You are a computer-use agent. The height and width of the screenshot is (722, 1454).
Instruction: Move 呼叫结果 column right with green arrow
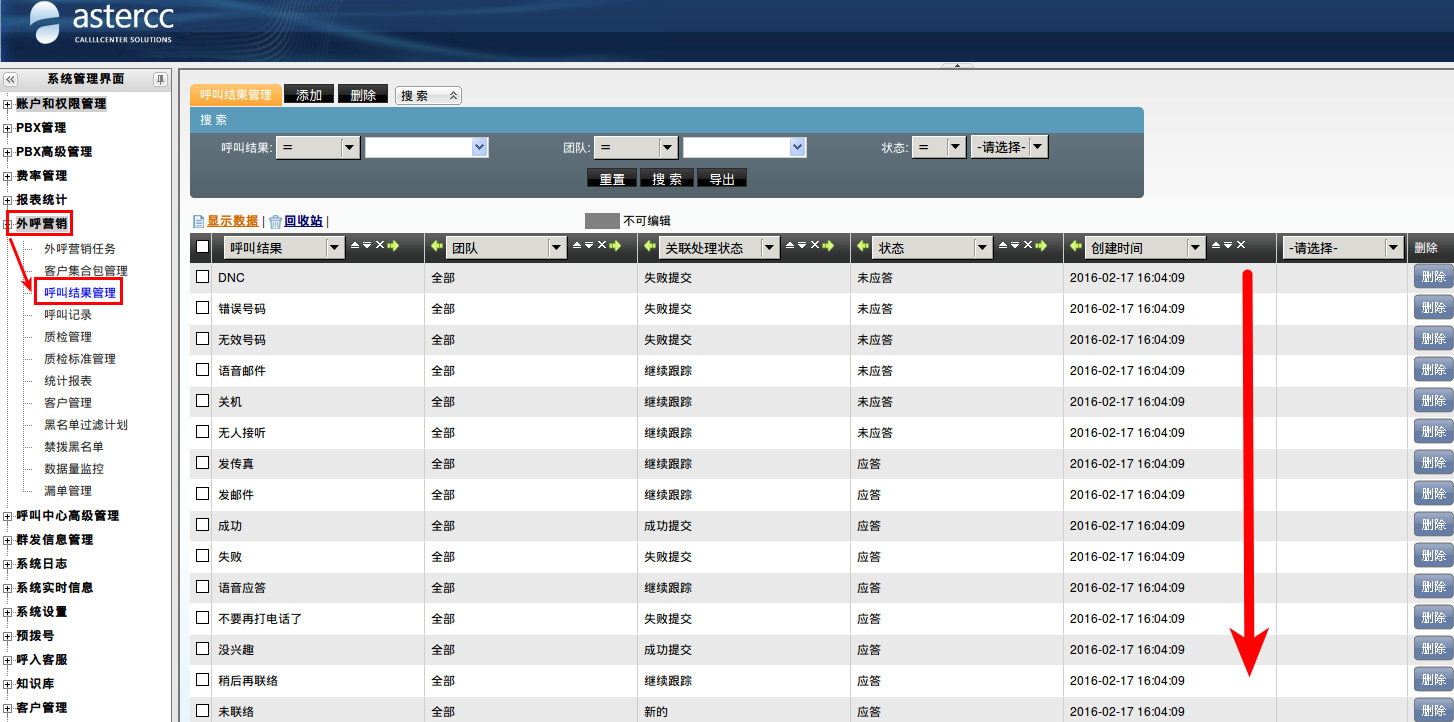tap(393, 246)
